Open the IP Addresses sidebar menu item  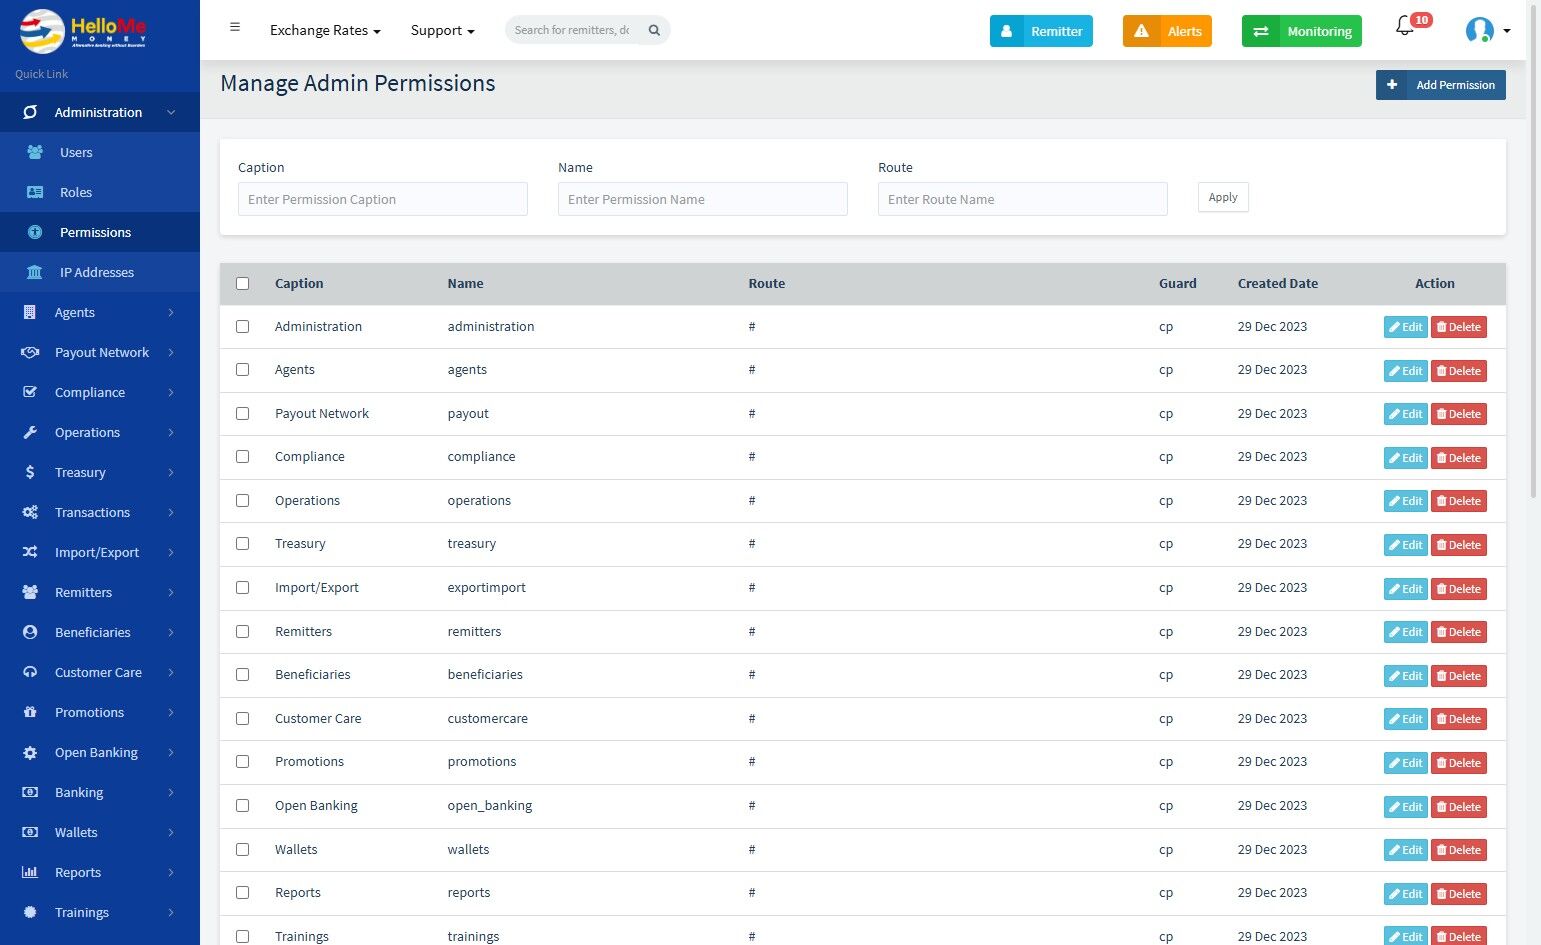100,272
